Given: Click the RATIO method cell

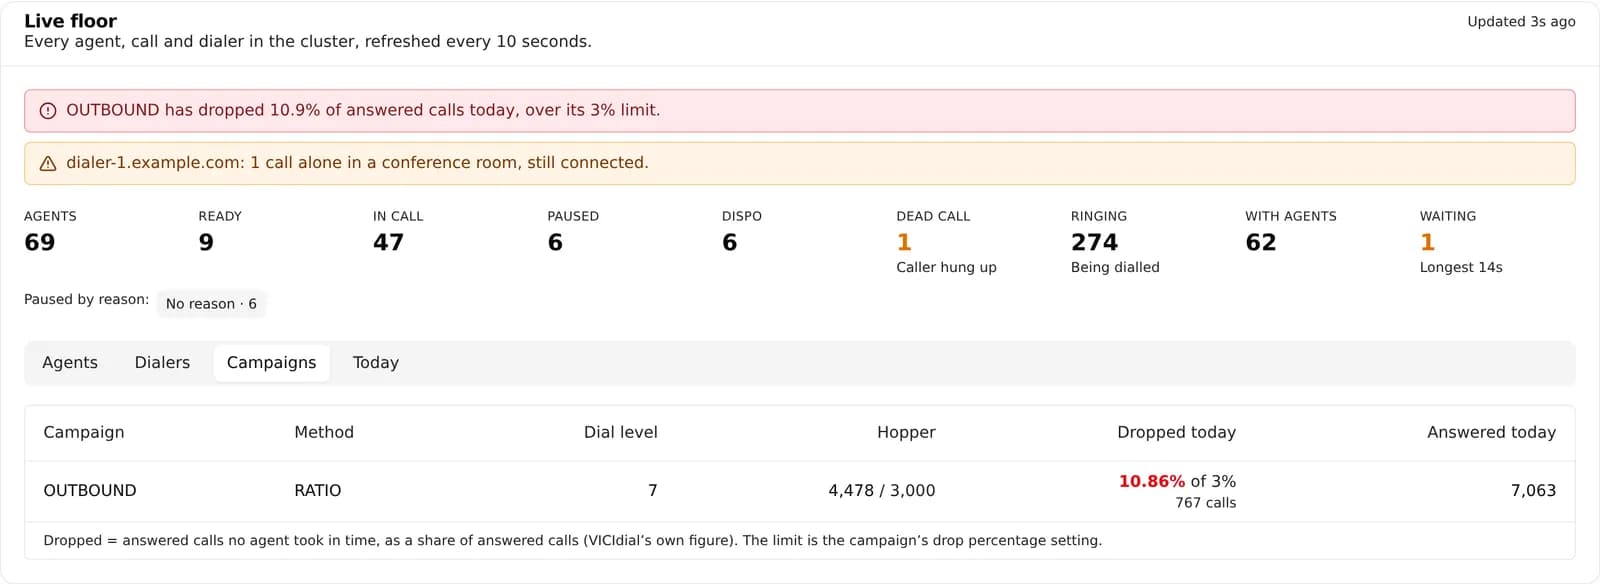Looking at the screenshot, I should tap(317, 491).
